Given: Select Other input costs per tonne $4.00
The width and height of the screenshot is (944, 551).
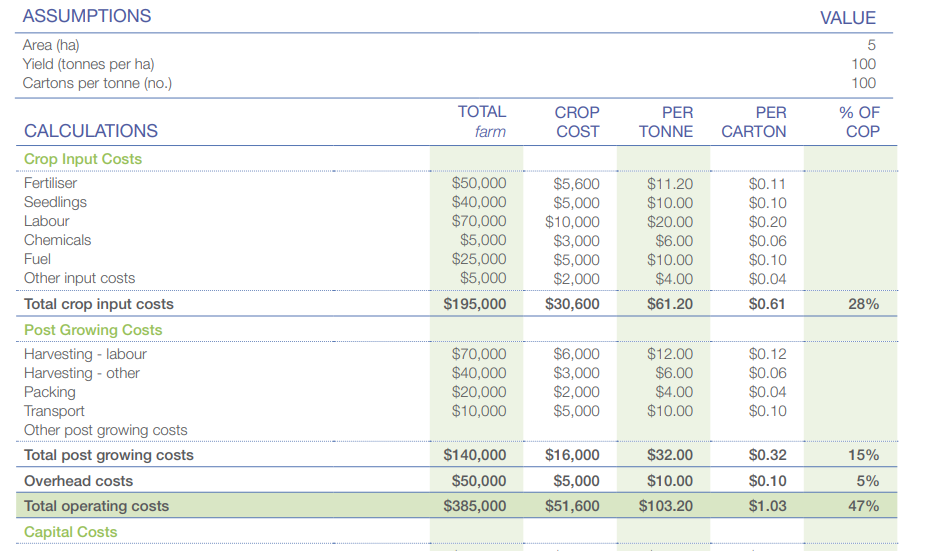Looking at the screenshot, I should coord(674,279).
